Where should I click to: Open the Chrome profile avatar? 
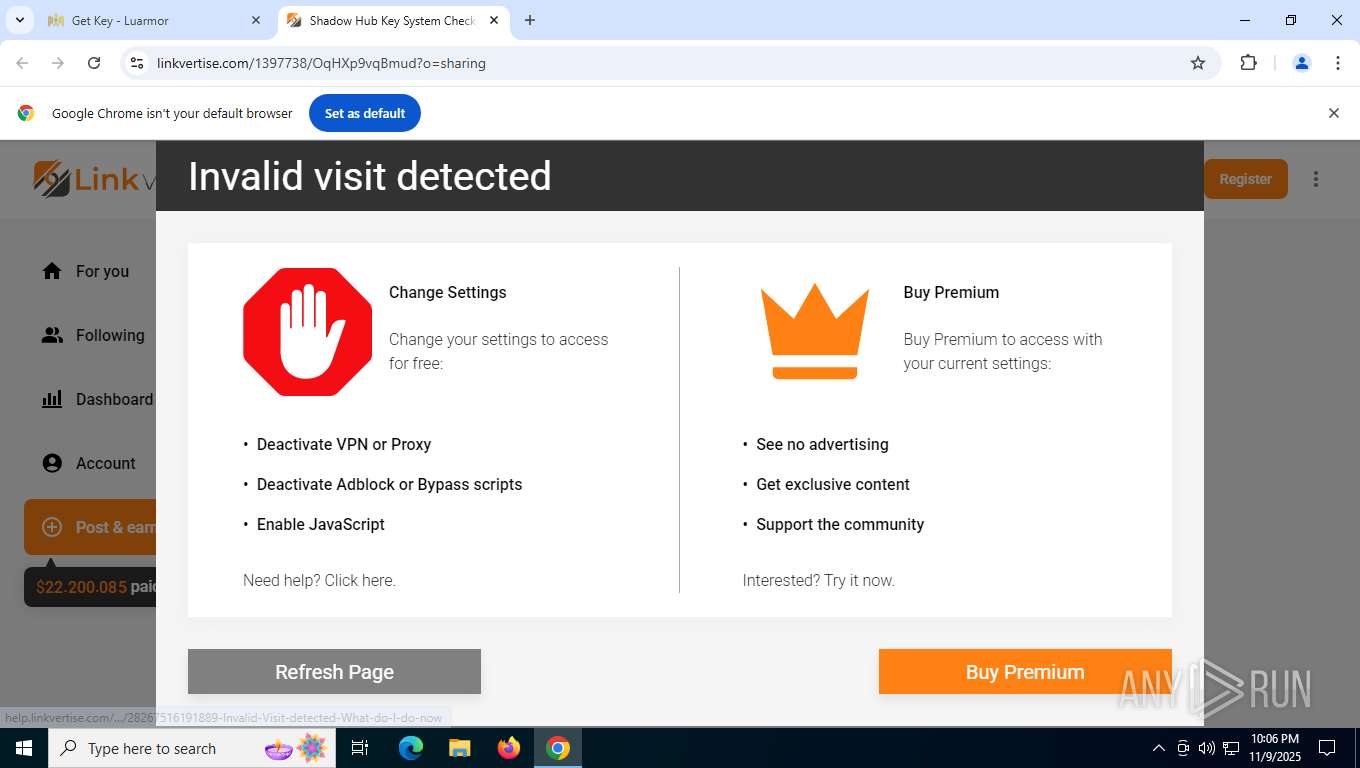pyautogui.click(x=1302, y=63)
